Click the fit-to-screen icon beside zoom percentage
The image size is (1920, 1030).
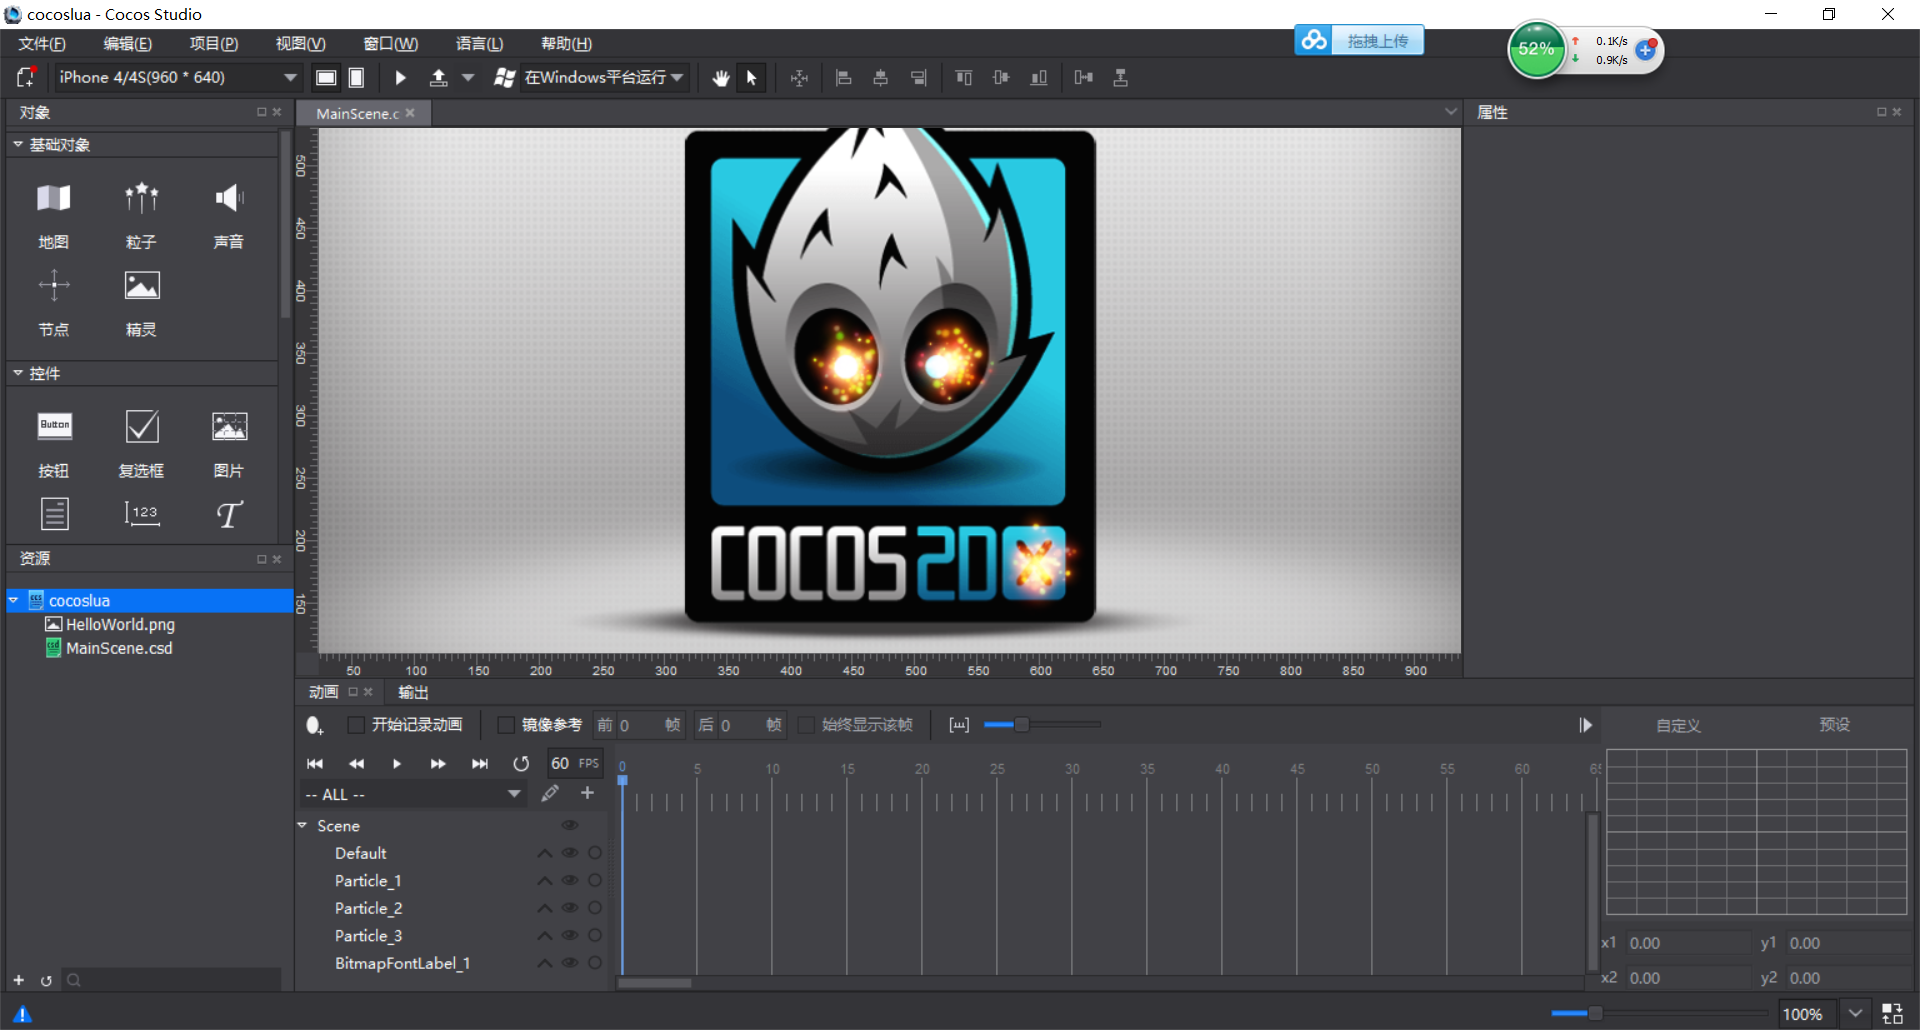tap(1892, 1014)
